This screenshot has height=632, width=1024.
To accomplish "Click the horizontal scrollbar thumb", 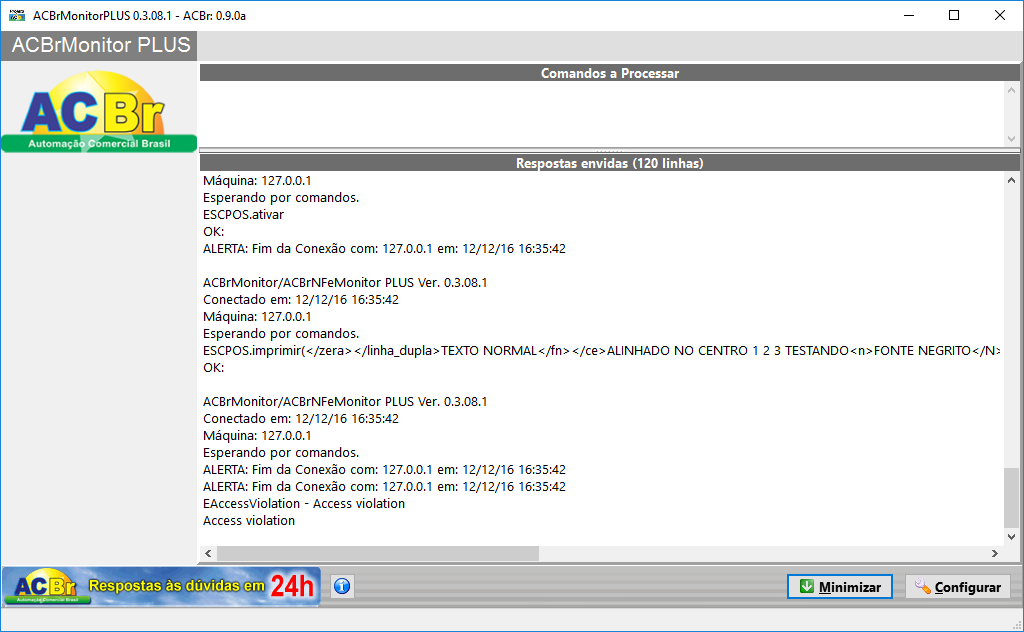I will [378, 553].
